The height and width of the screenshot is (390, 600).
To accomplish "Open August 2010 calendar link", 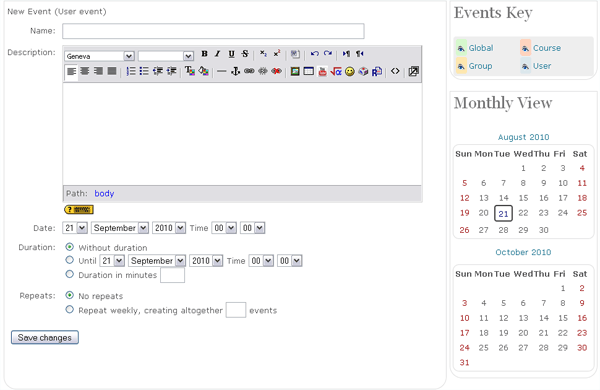I will coord(523,137).
